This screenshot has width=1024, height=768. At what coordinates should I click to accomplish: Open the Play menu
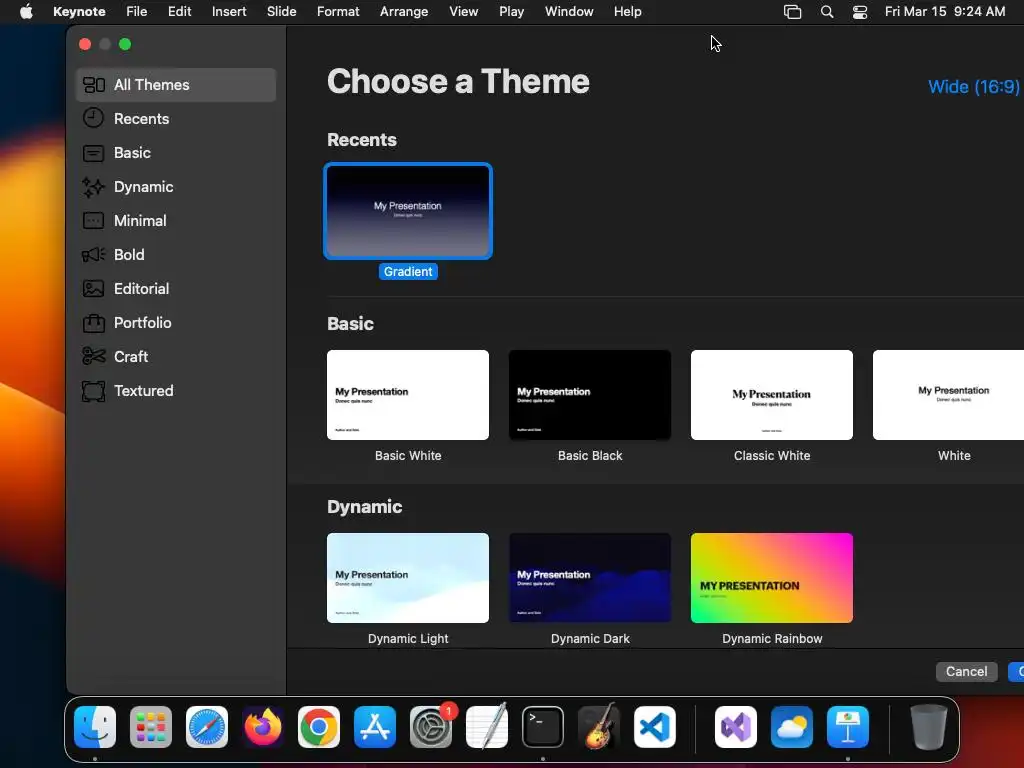pyautogui.click(x=511, y=12)
